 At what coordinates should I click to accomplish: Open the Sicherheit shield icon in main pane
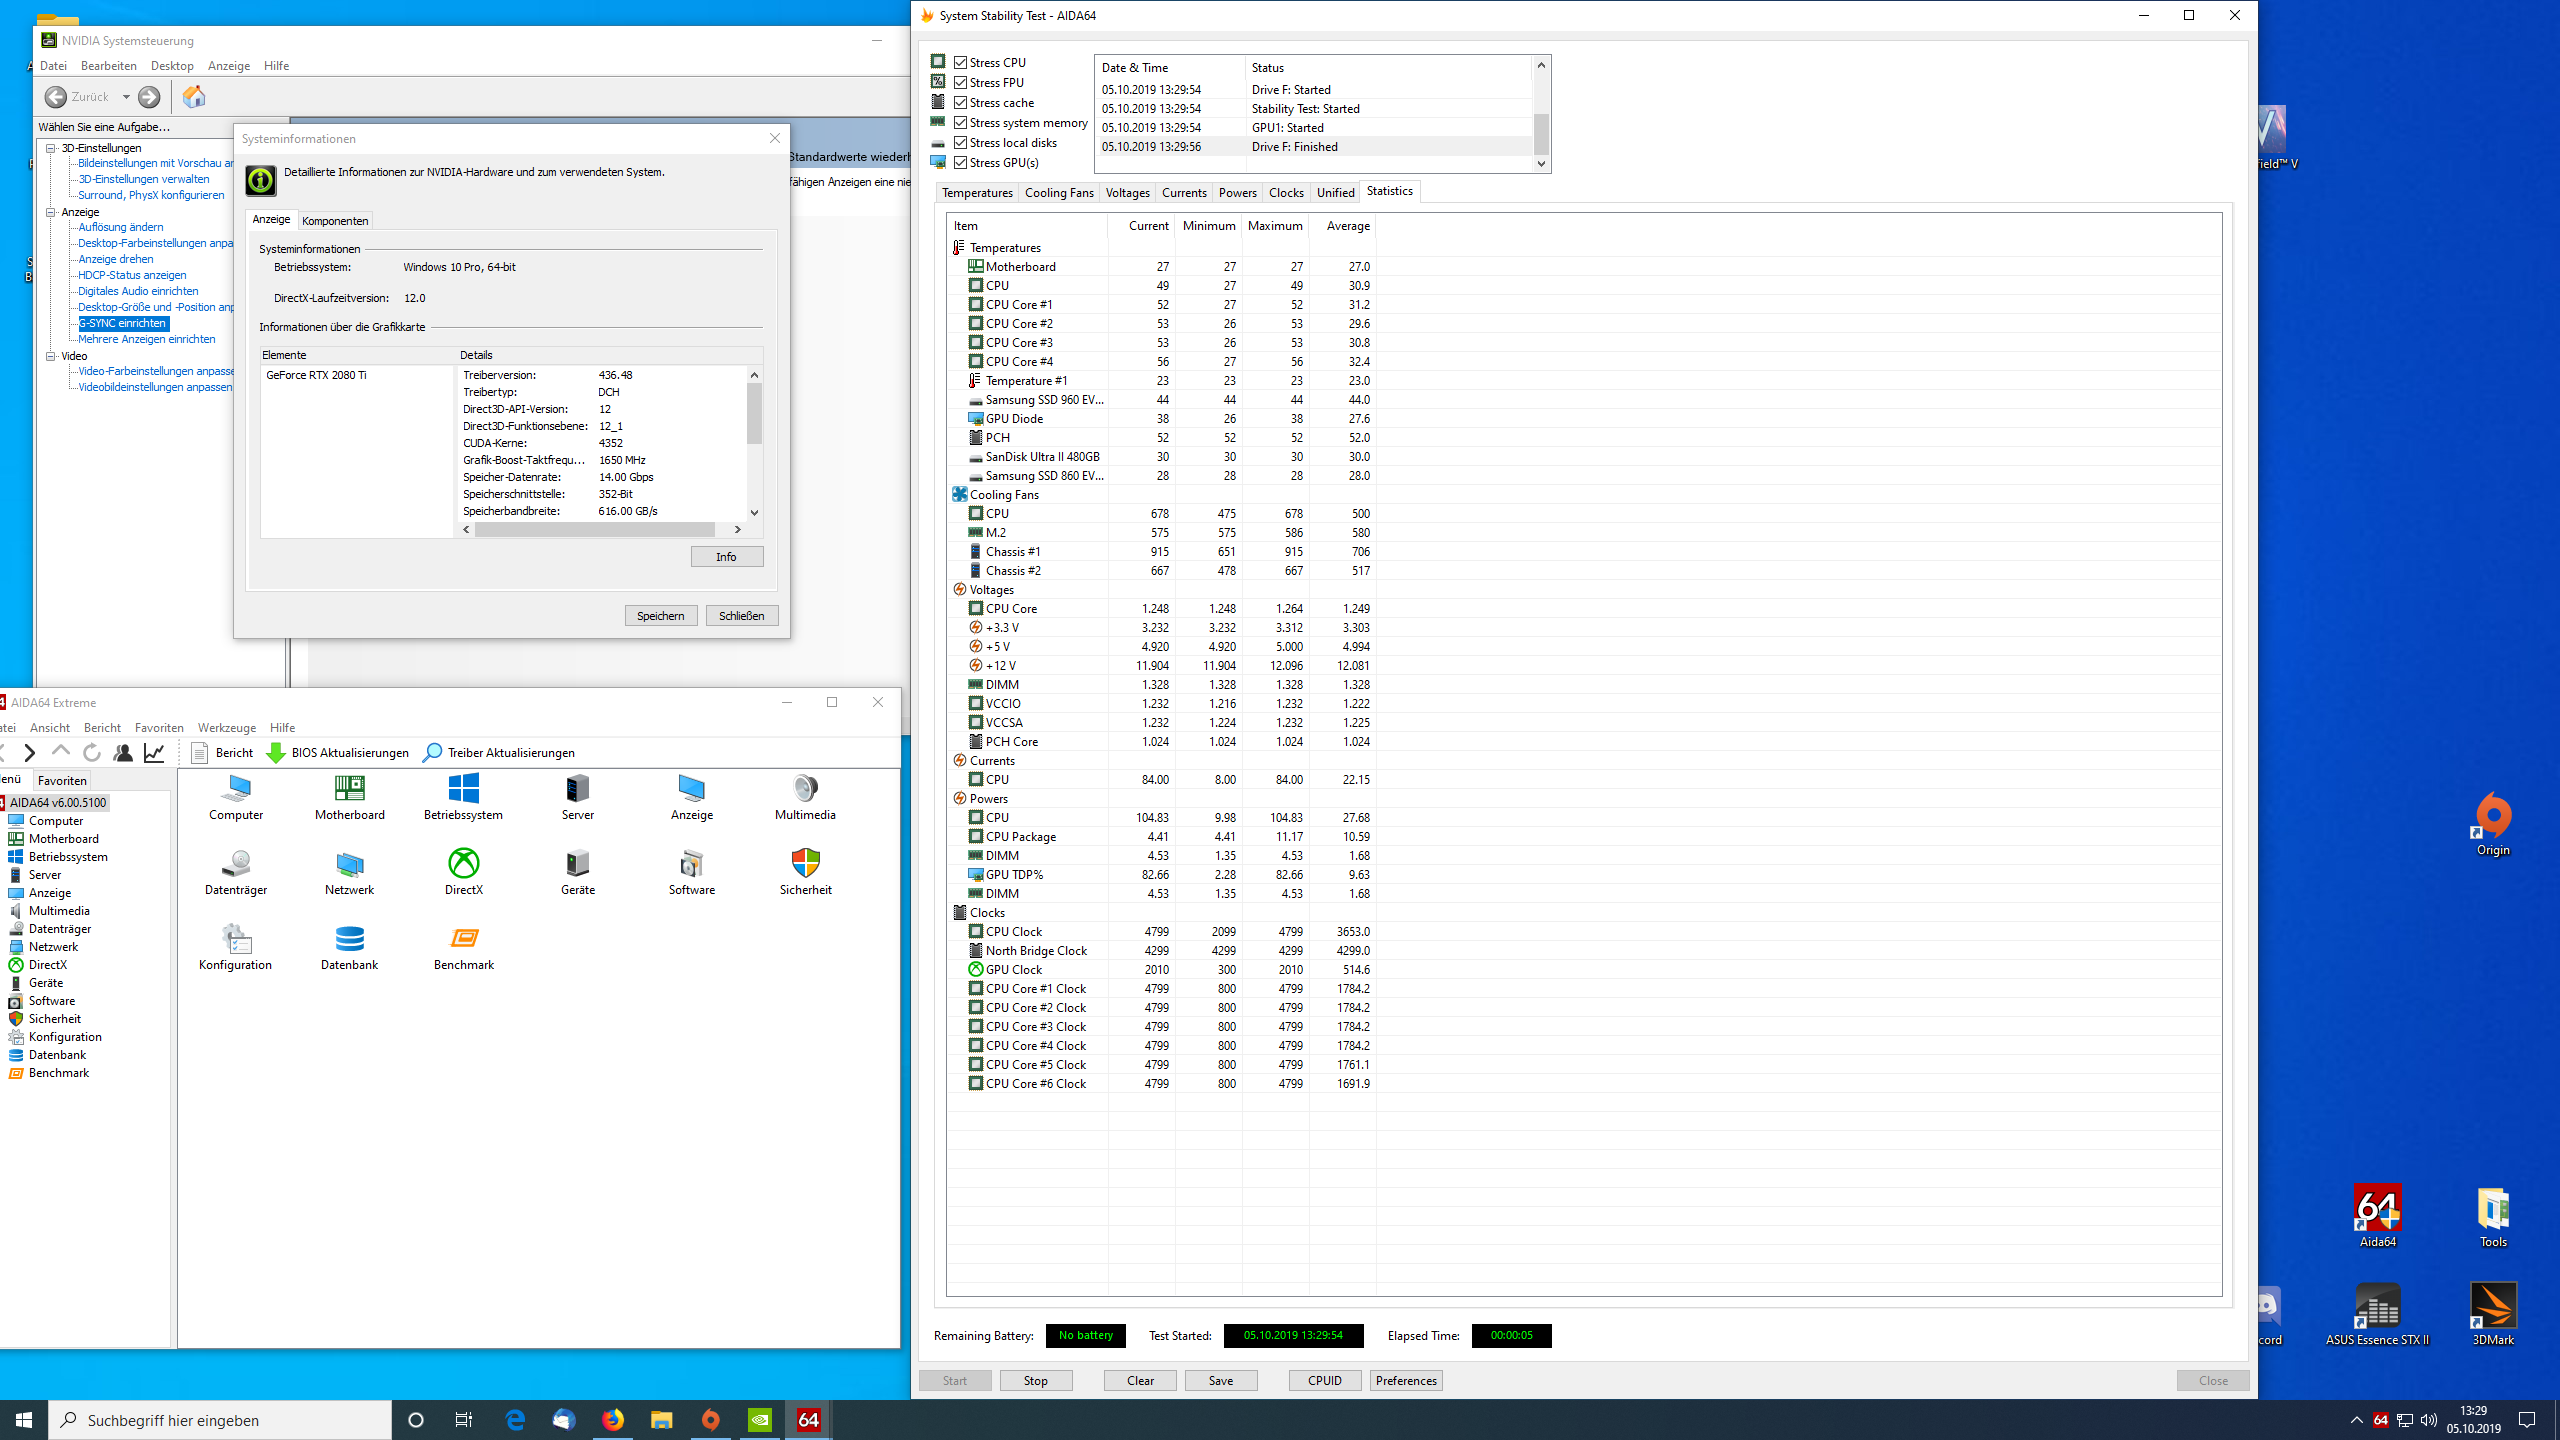click(x=805, y=872)
